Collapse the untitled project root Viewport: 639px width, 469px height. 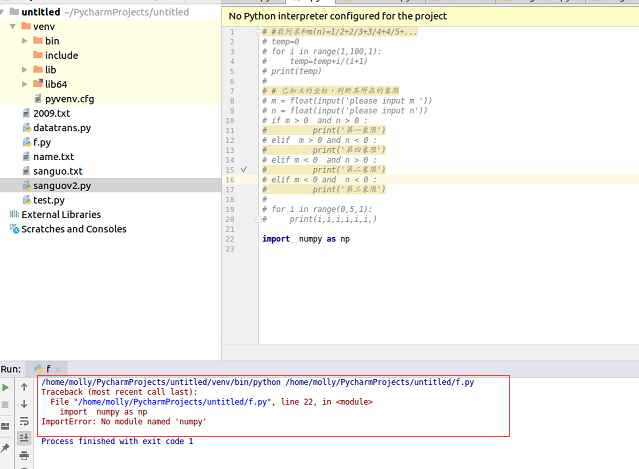click(x=2, y=12)
